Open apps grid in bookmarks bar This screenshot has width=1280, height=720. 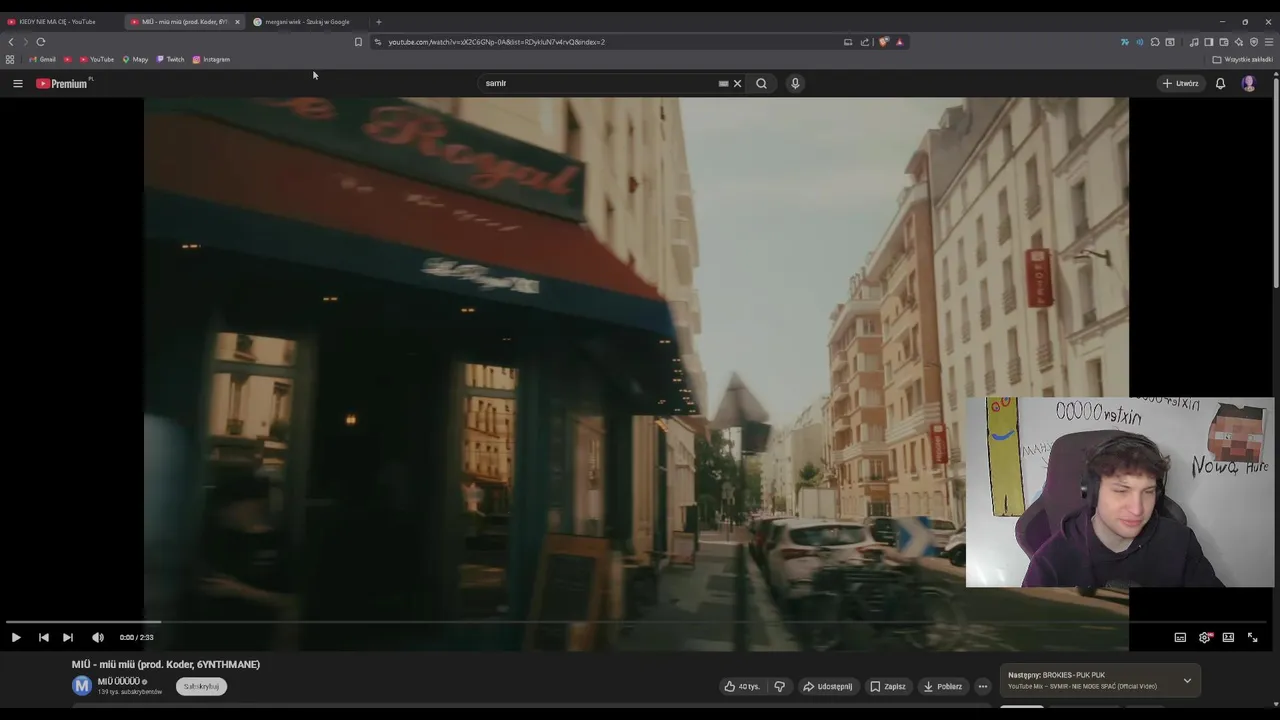point(10,59)
